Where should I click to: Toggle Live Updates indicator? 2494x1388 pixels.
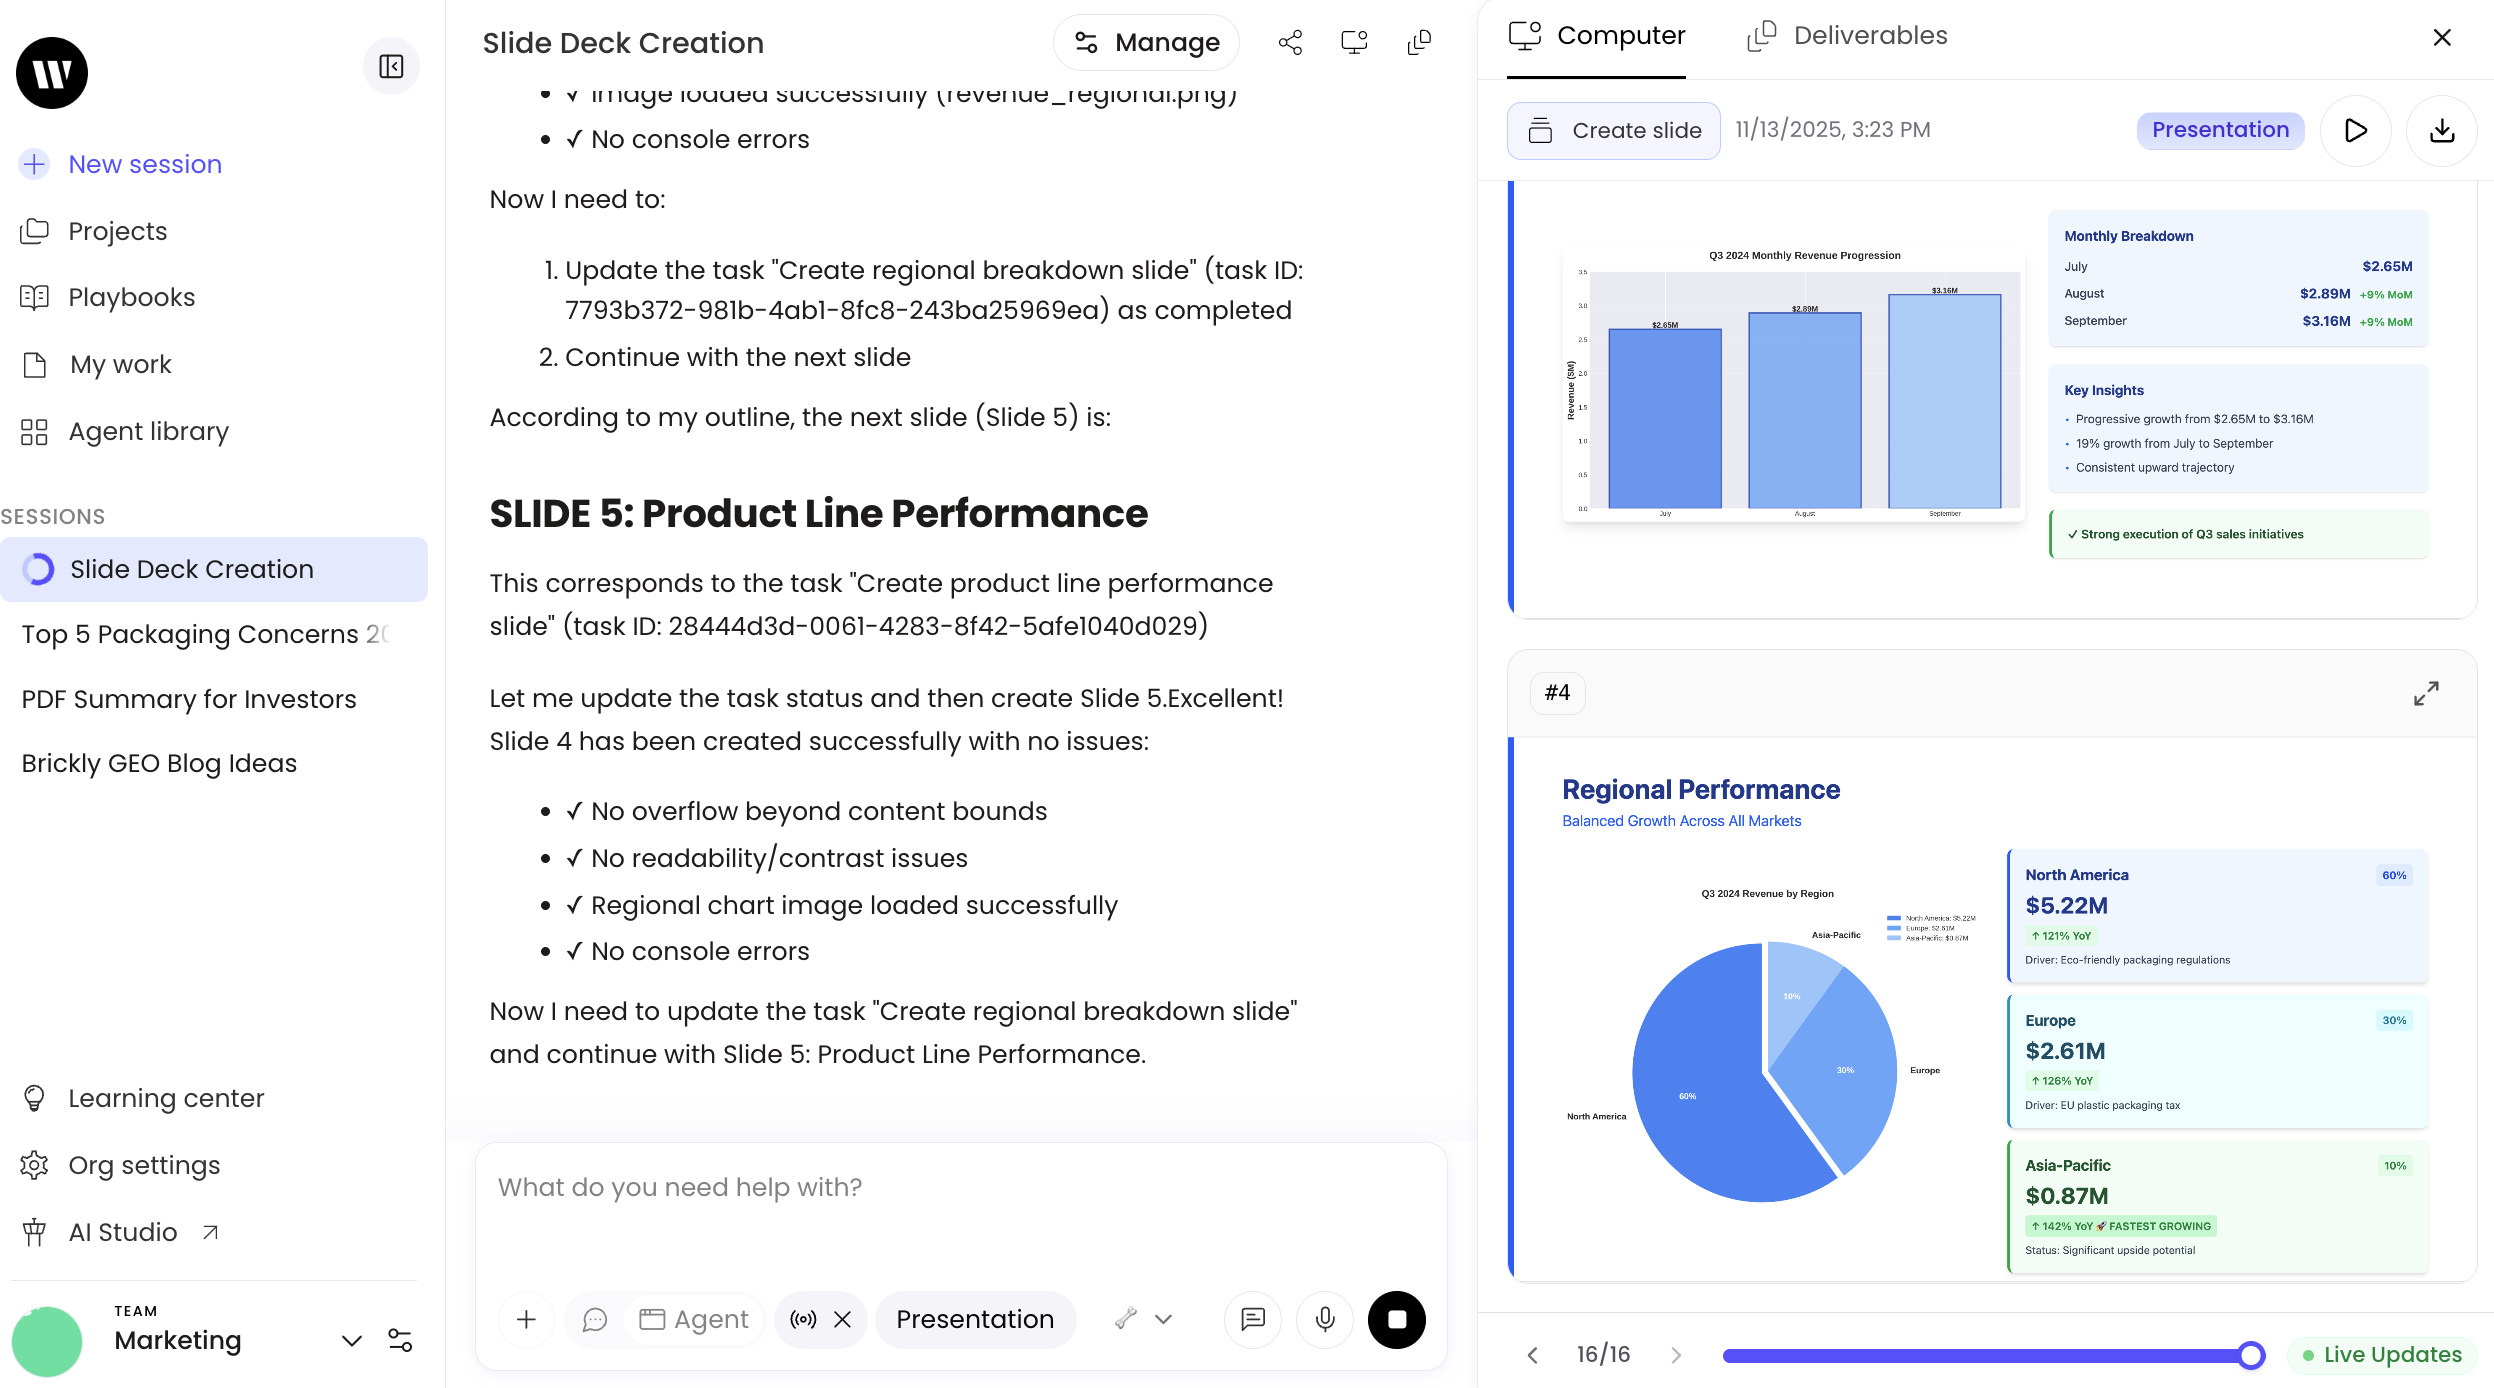(2381, 1355)
